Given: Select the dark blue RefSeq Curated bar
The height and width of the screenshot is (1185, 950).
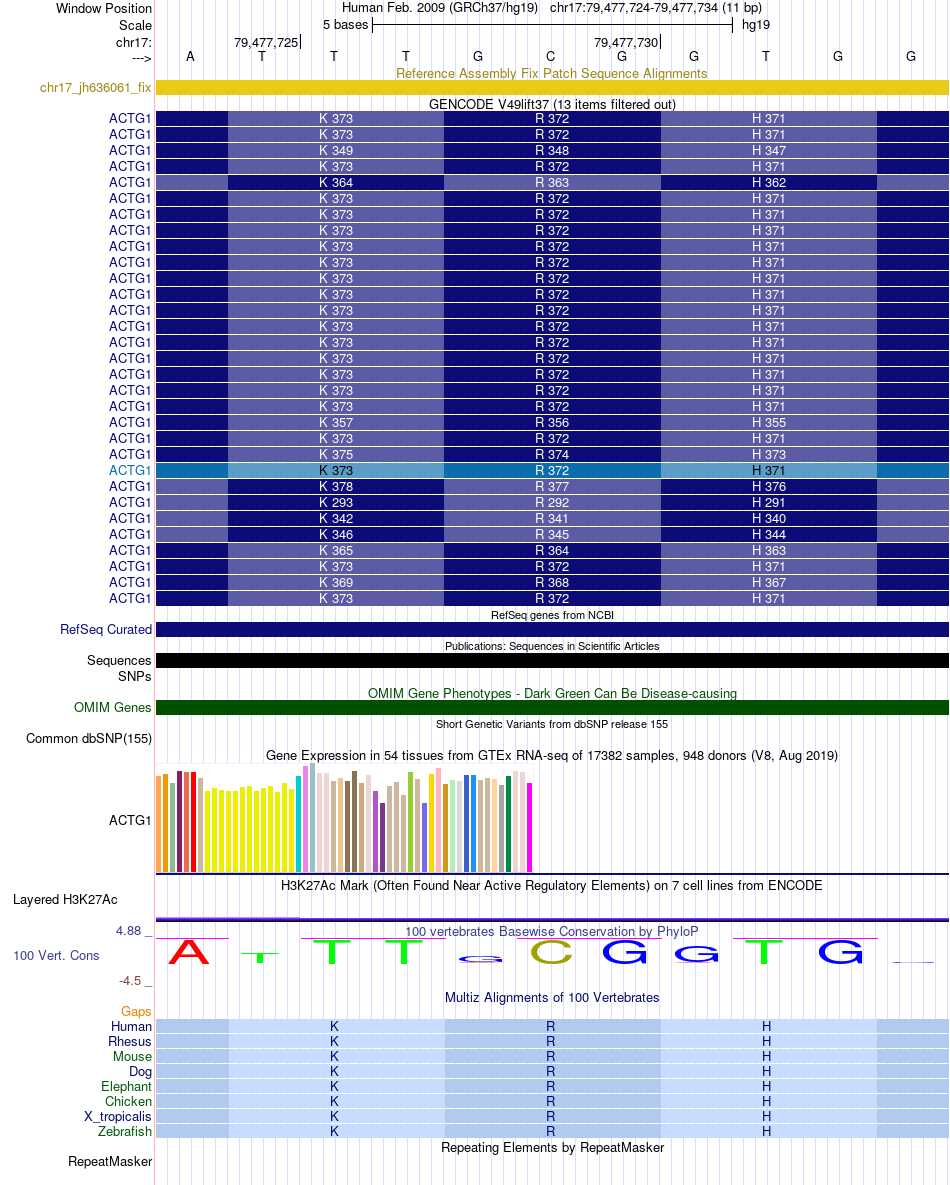Looking at the screenshot, I should (552, 630).
